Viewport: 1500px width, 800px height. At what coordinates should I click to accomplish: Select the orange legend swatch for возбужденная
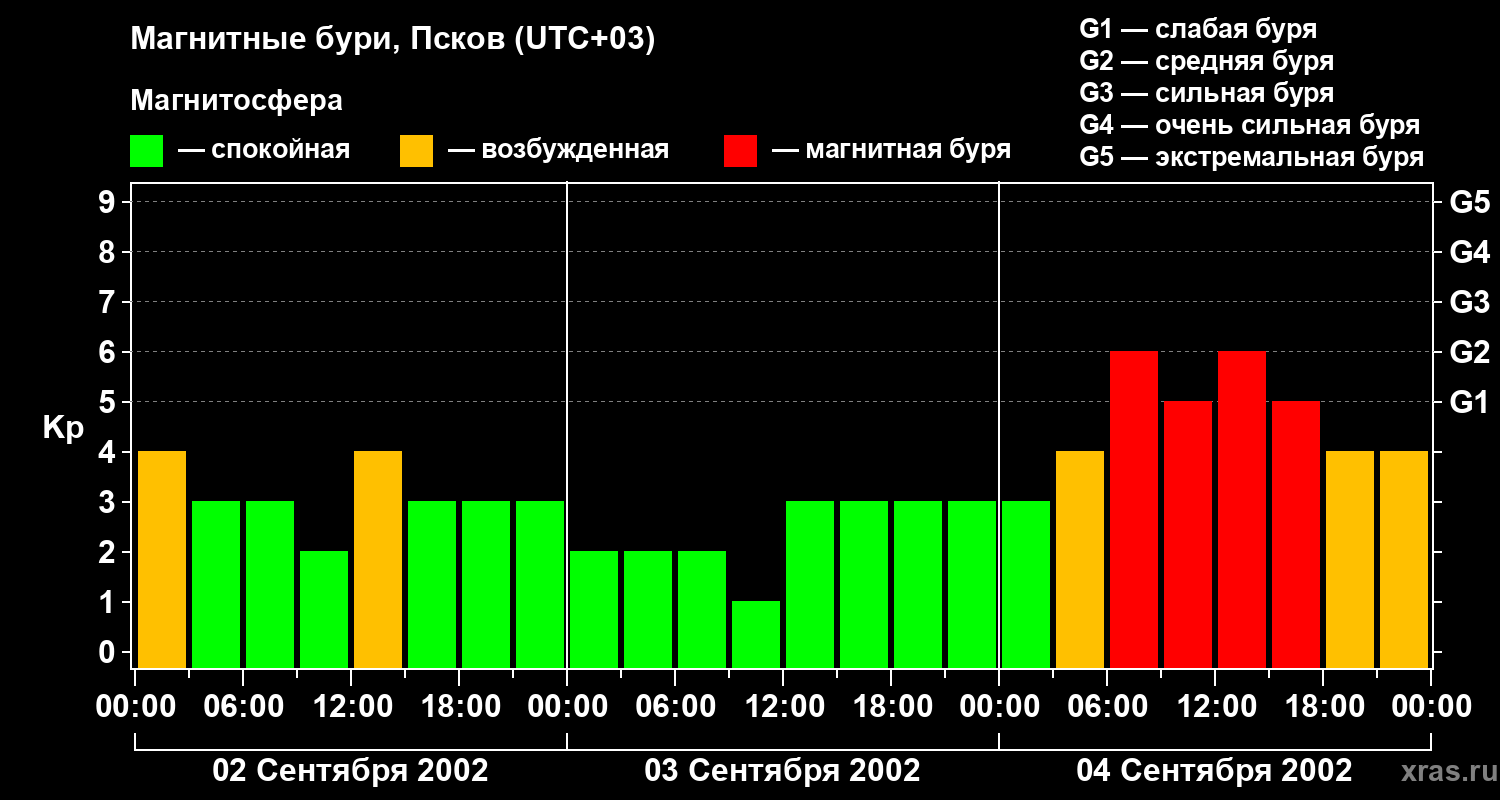(x=416, y=150)
